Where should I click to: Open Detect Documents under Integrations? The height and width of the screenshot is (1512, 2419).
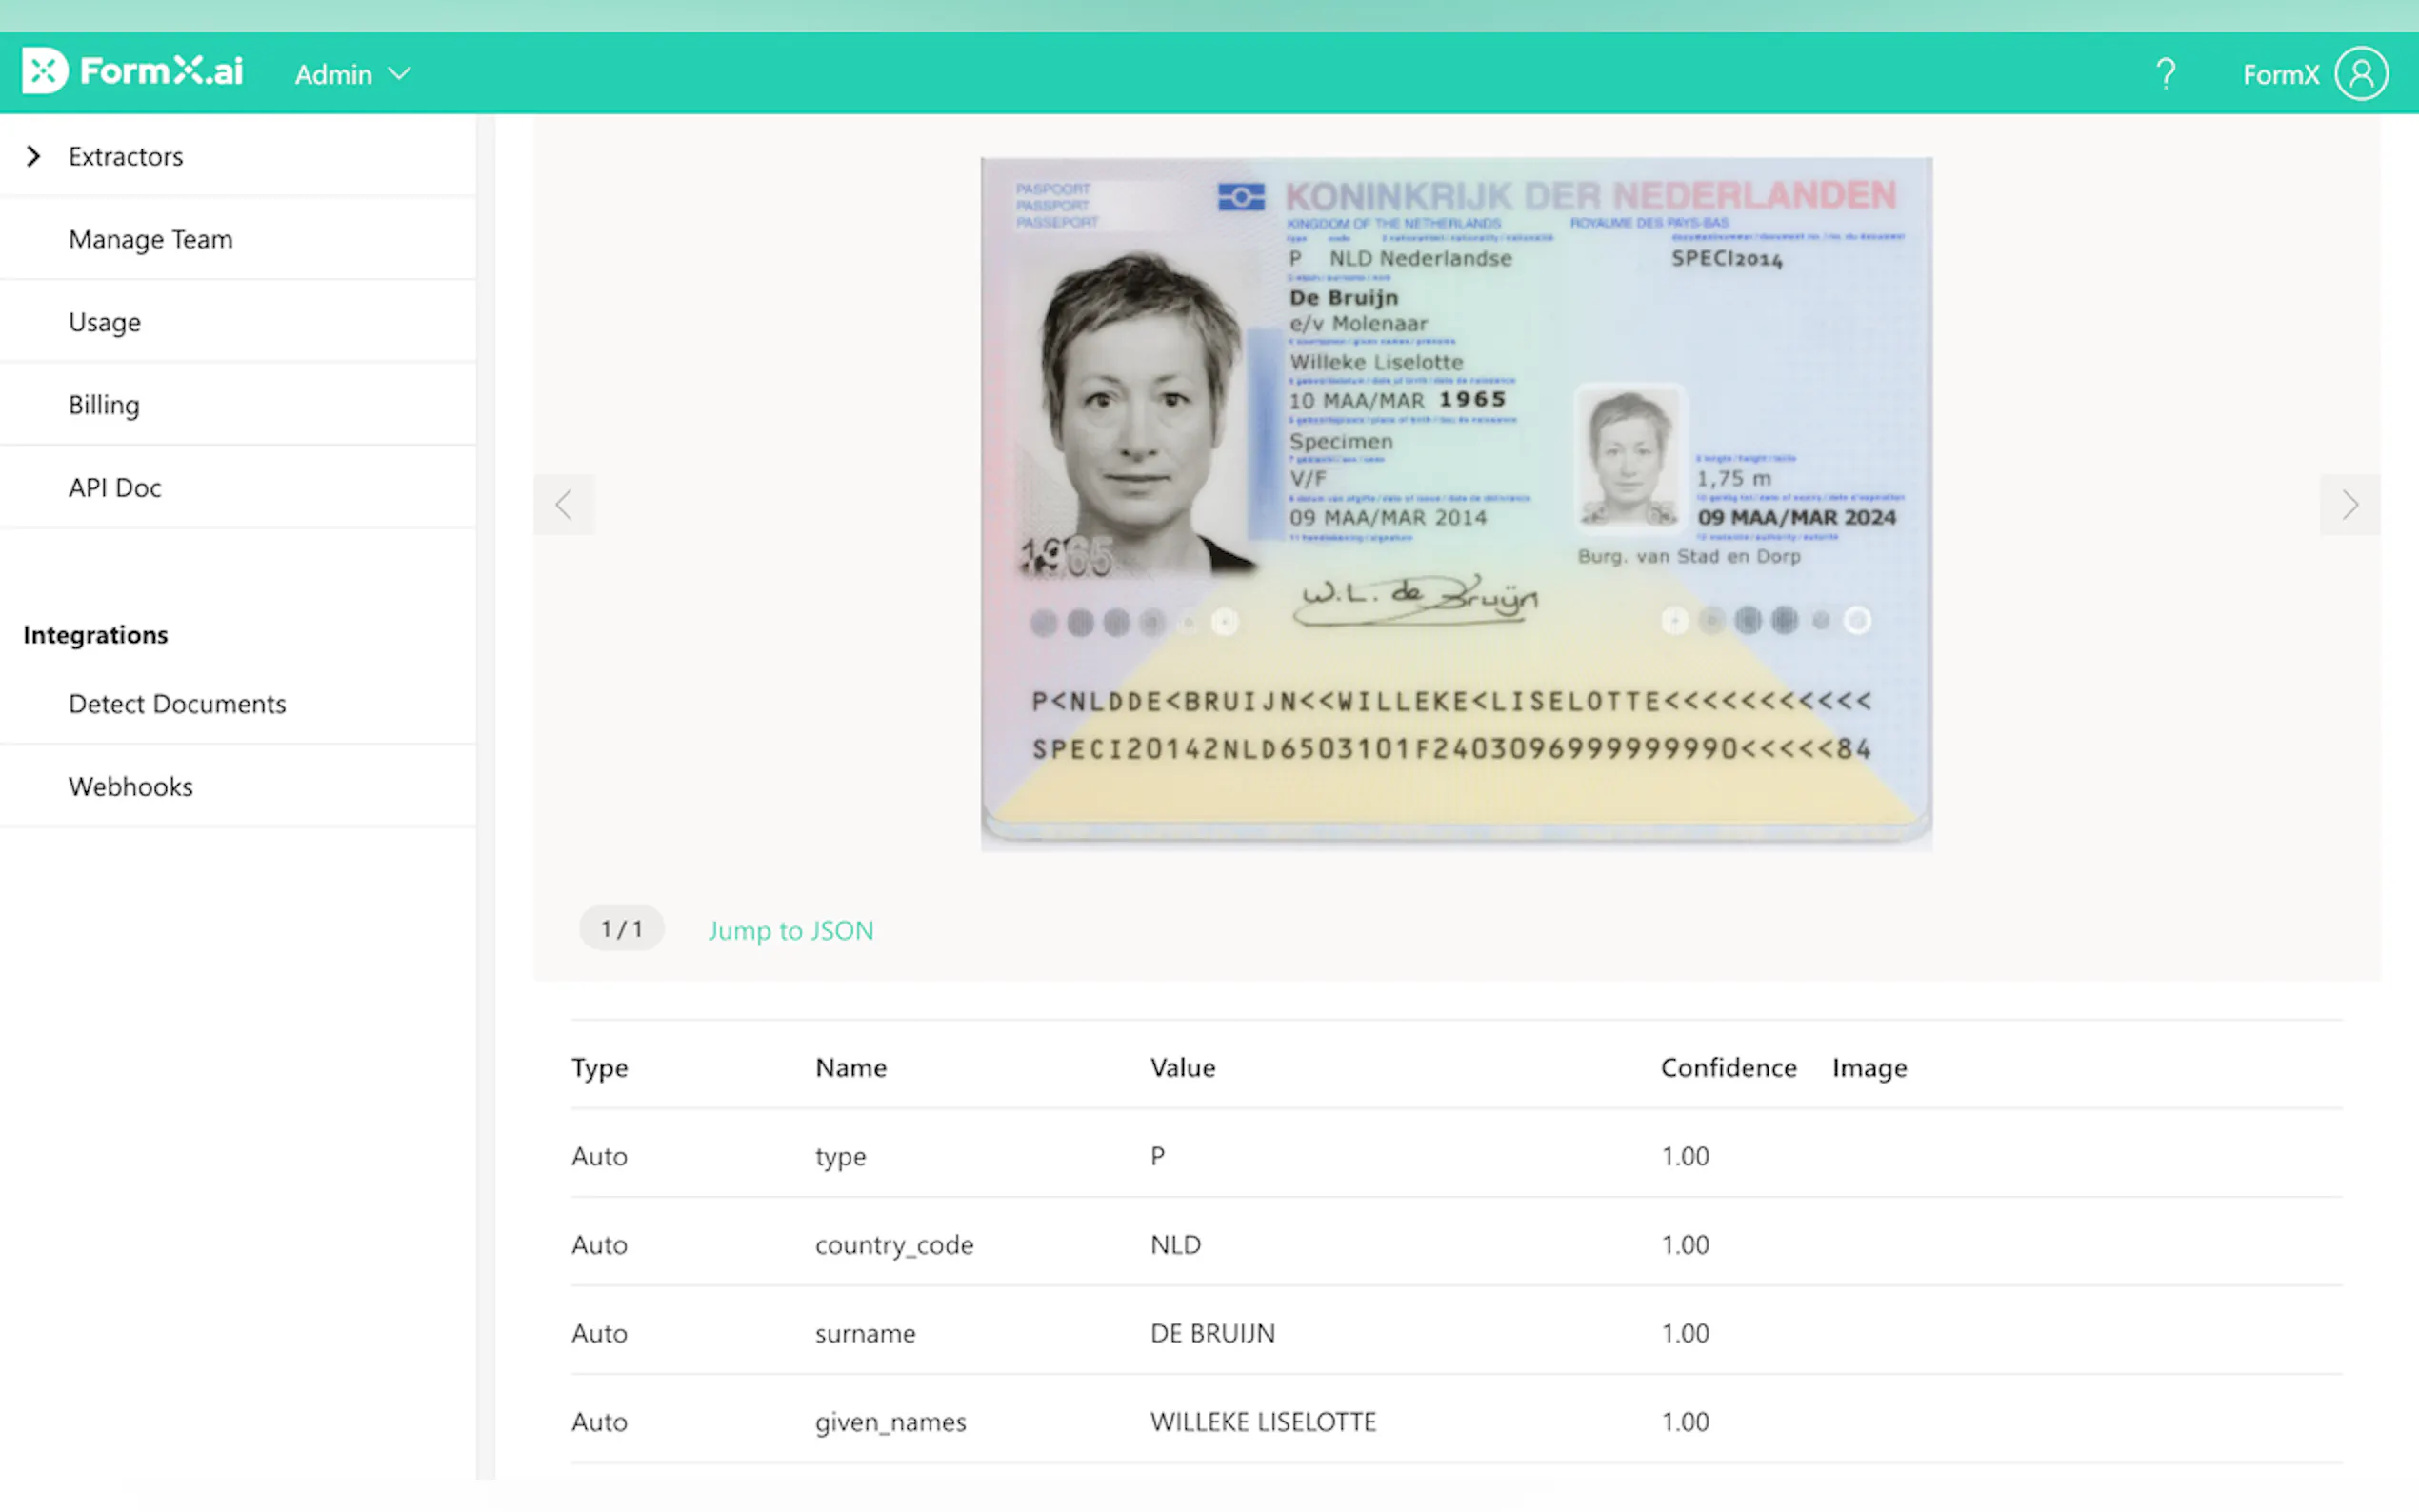coord(177,703)
